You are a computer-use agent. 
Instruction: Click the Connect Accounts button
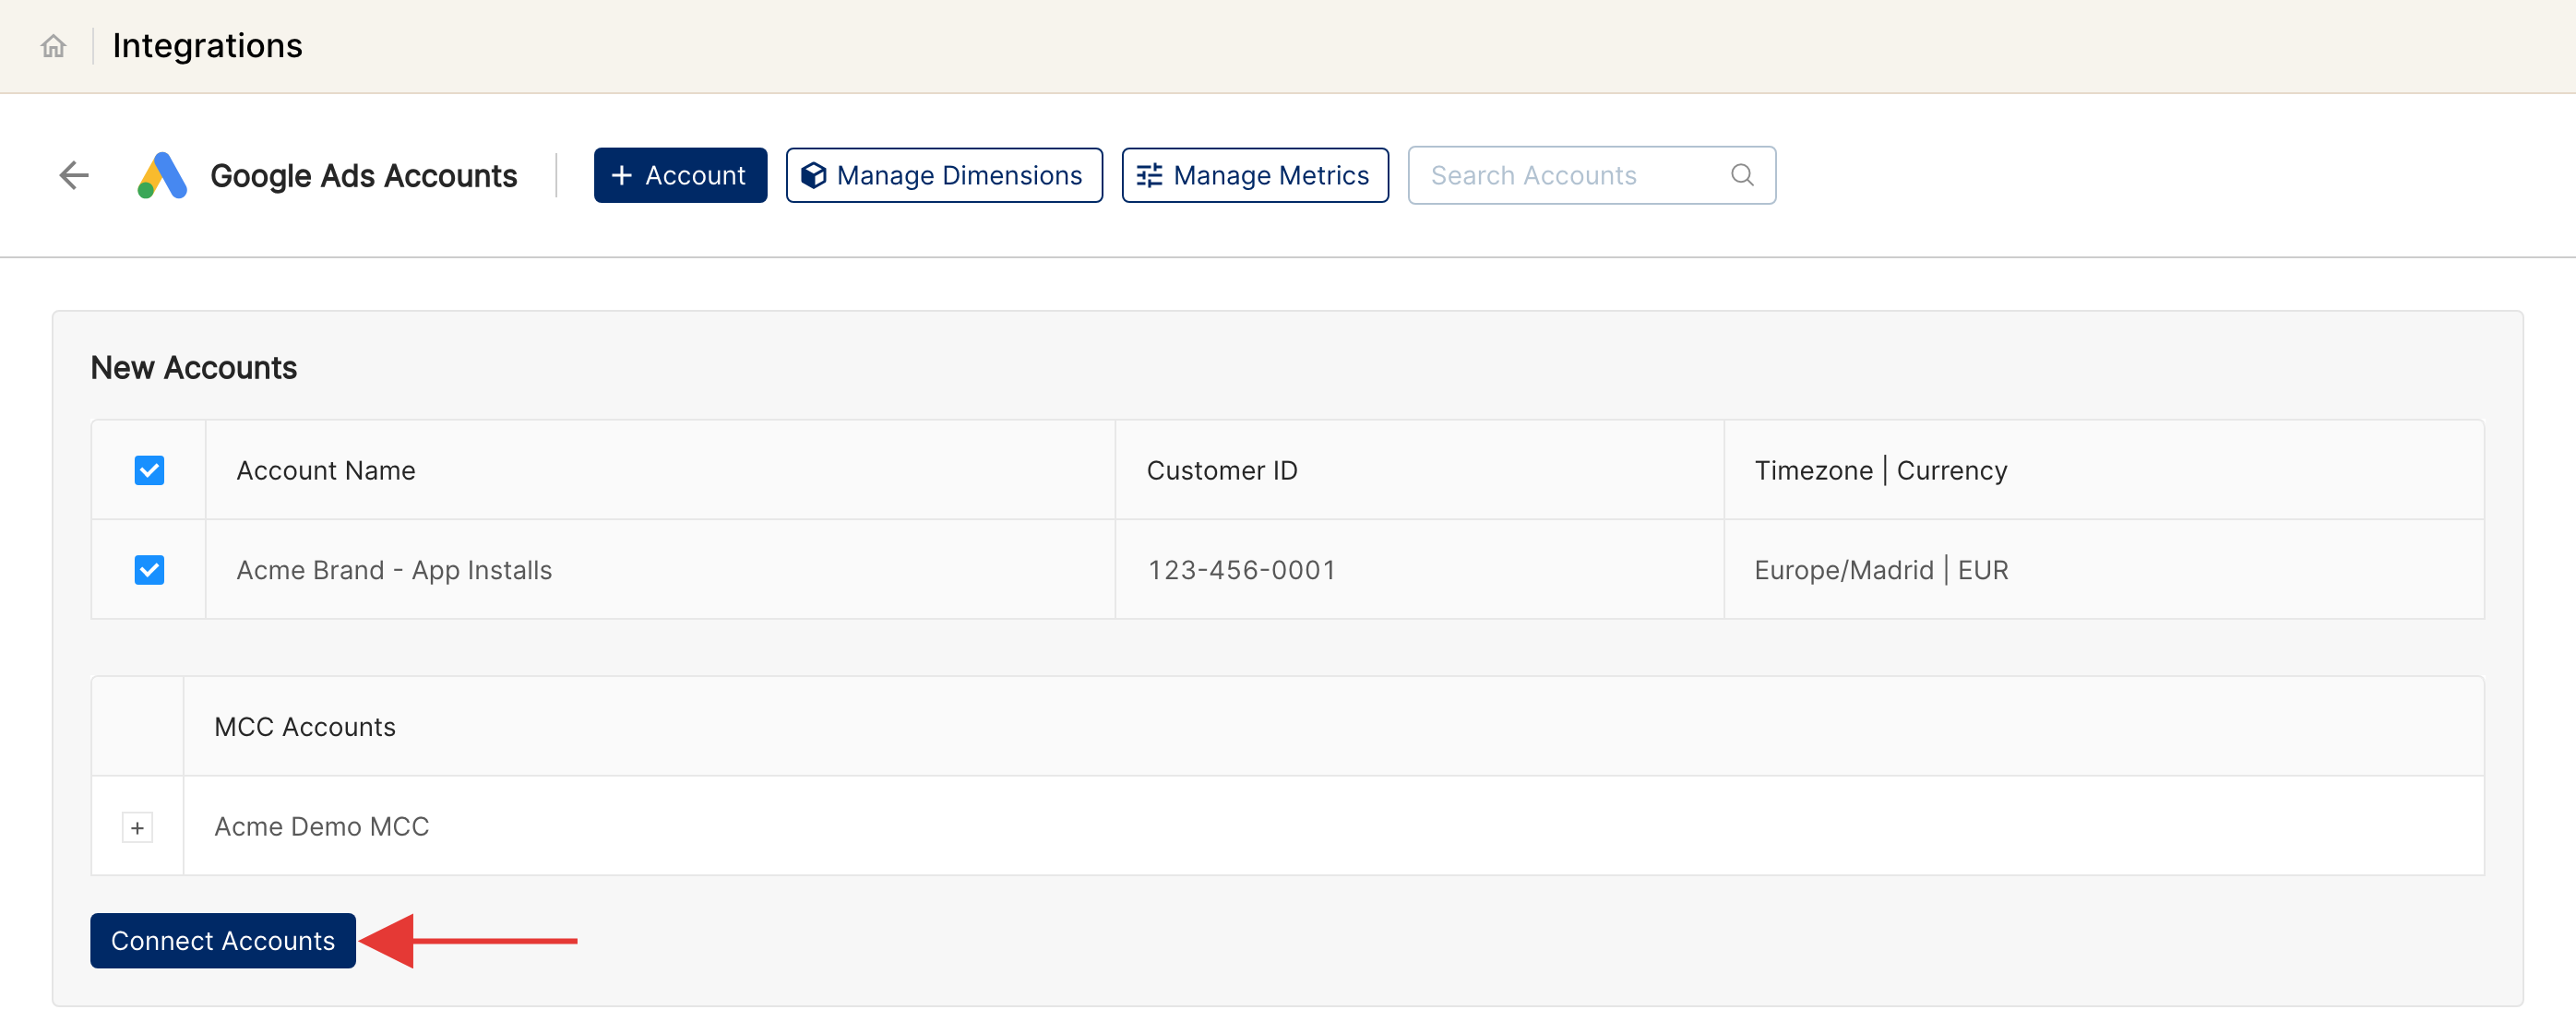[x=223, y=941]
